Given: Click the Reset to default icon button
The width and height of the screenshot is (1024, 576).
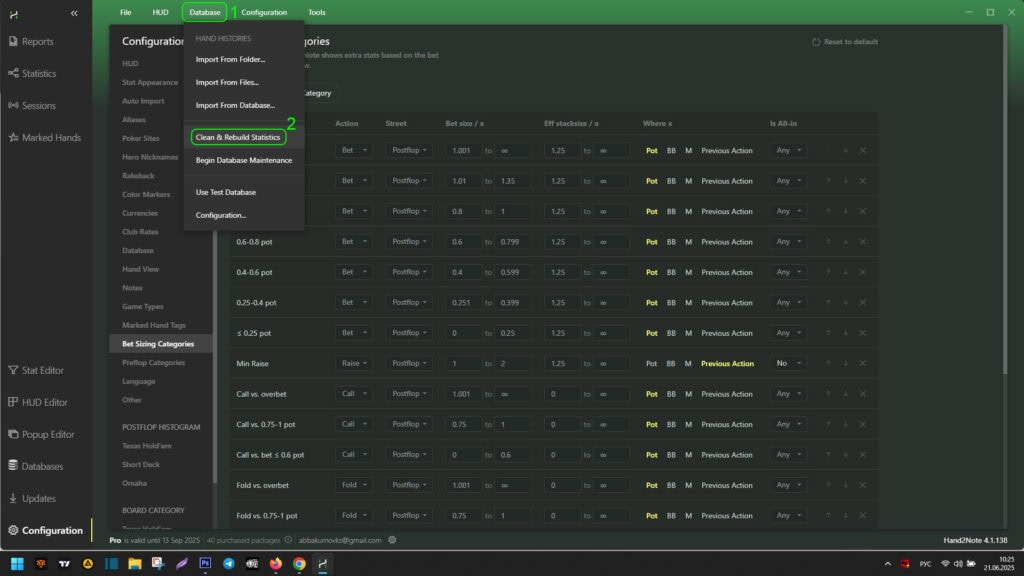Looking at the screenshot, I should pyautogui.click(x=816, y=42).
